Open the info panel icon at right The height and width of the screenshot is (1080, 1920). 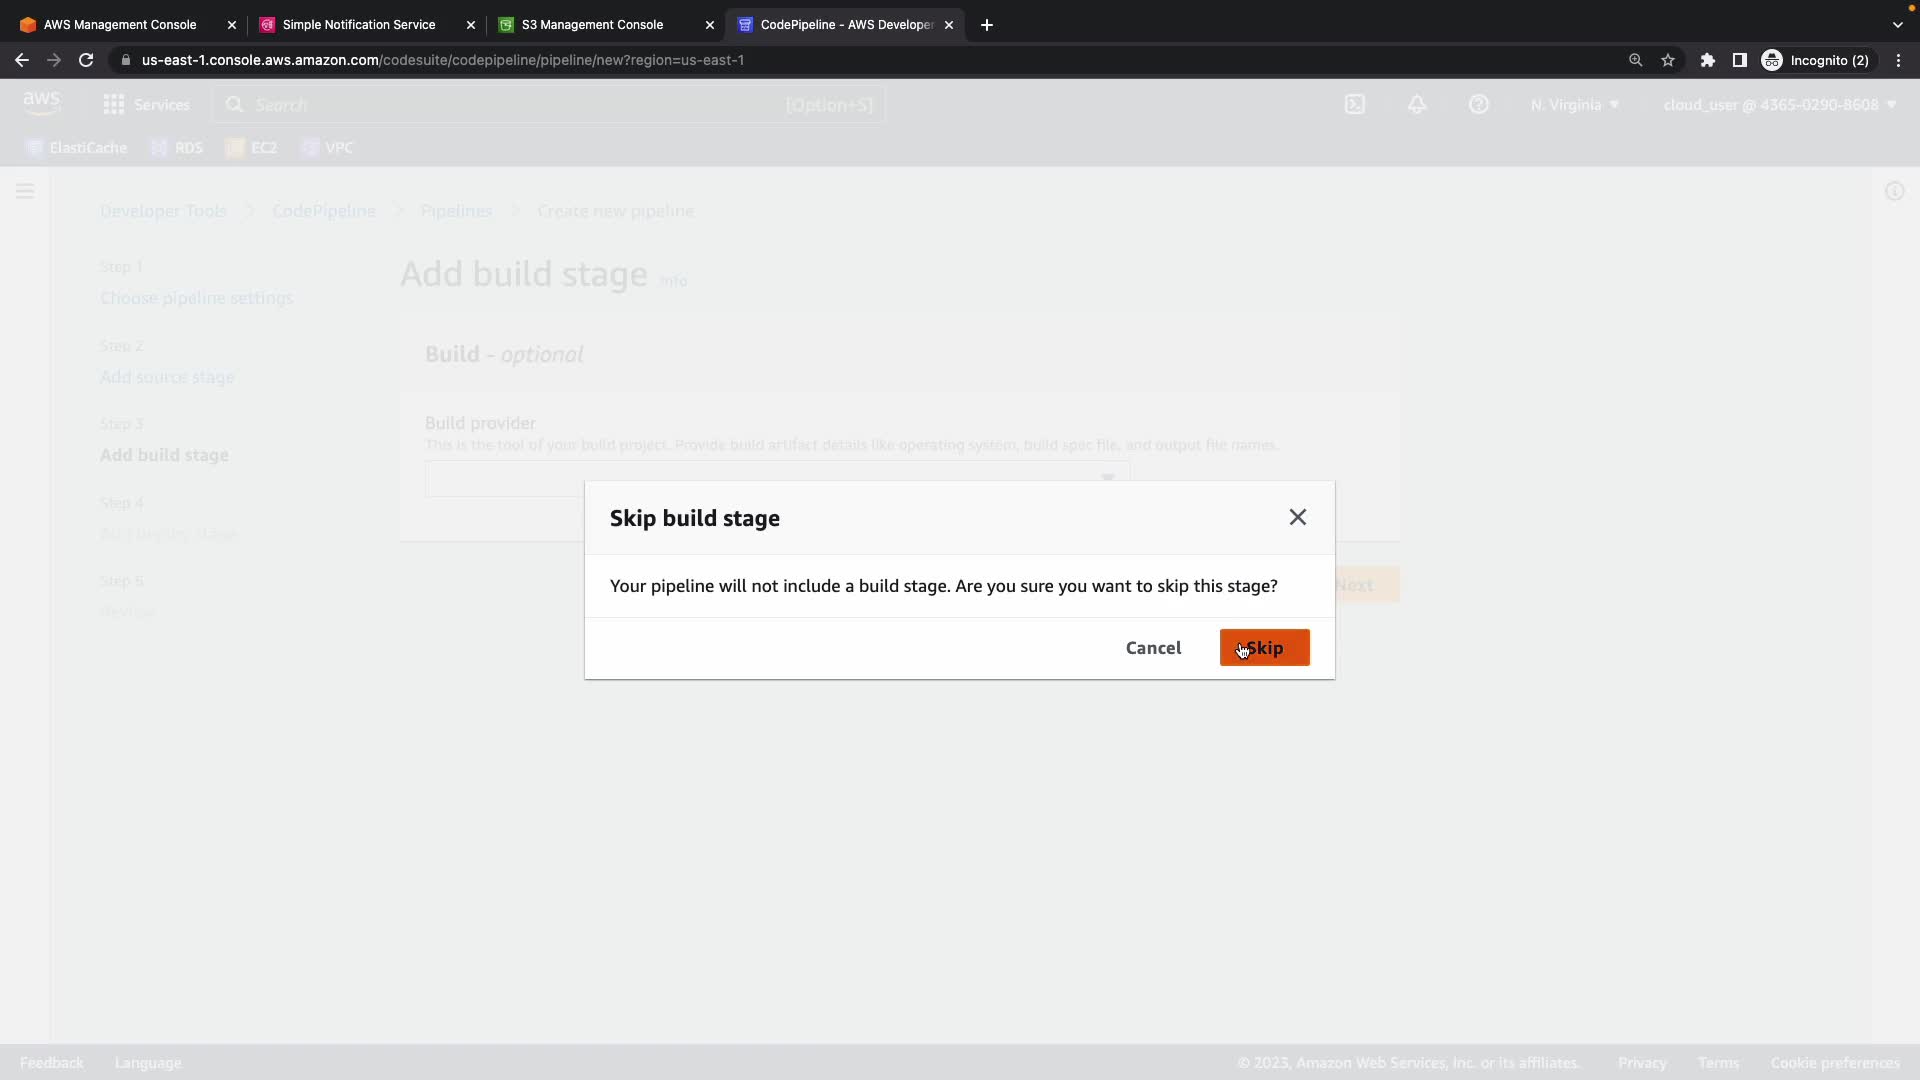(x=1894, y=191)
